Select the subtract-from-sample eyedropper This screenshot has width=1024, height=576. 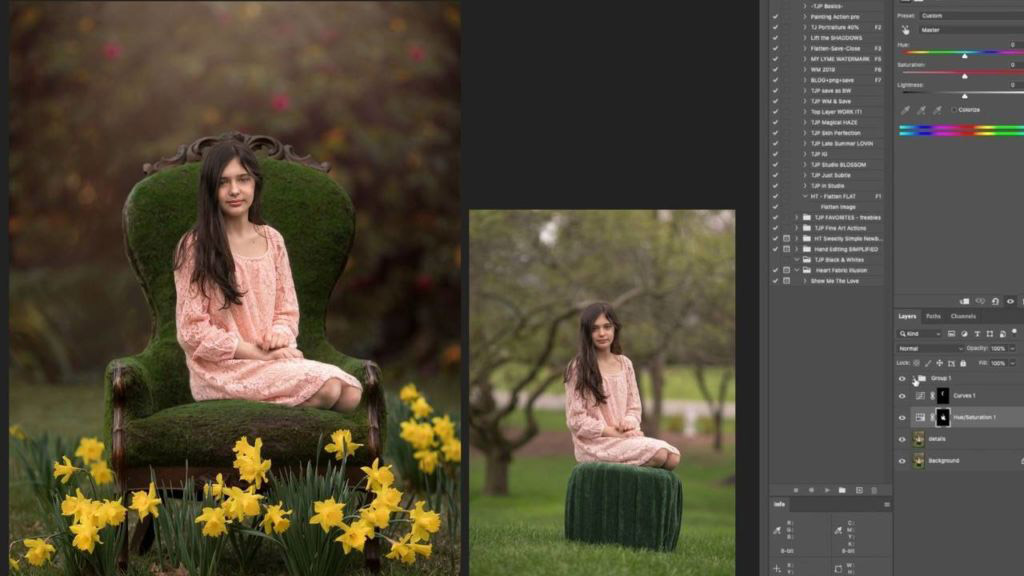coord(937,110)
